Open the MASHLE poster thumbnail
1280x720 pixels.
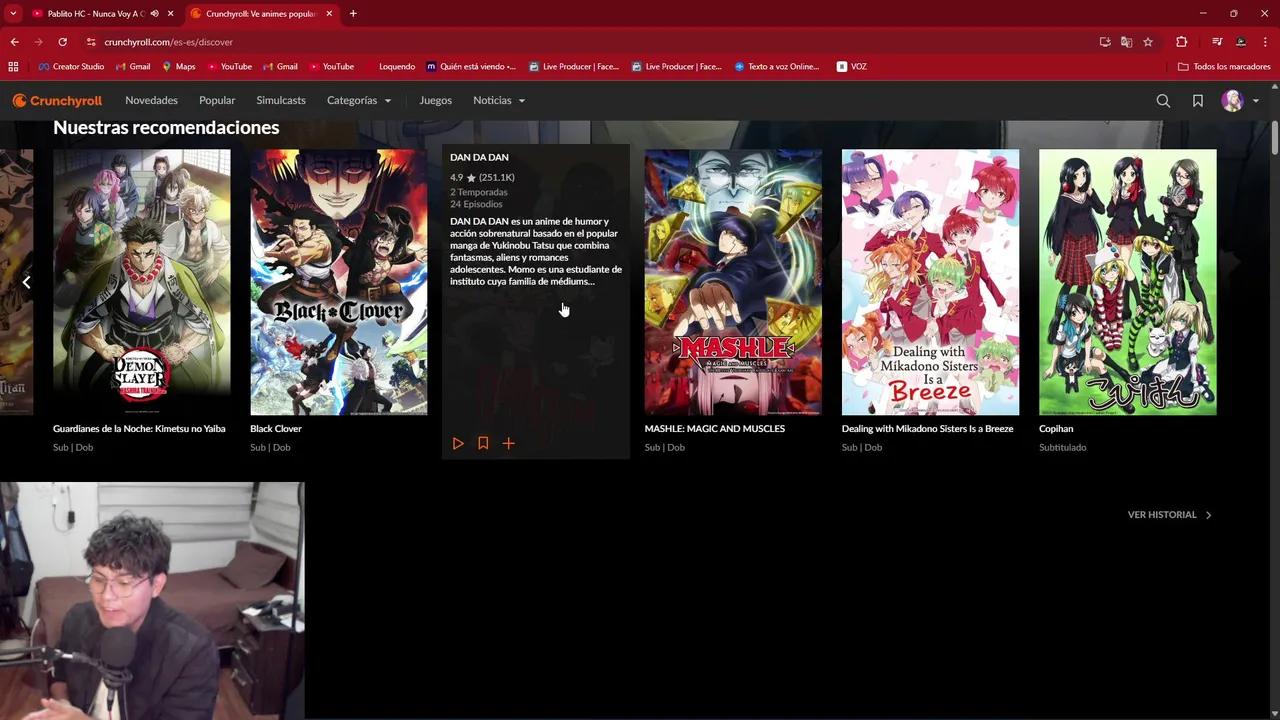pos(733,282)
